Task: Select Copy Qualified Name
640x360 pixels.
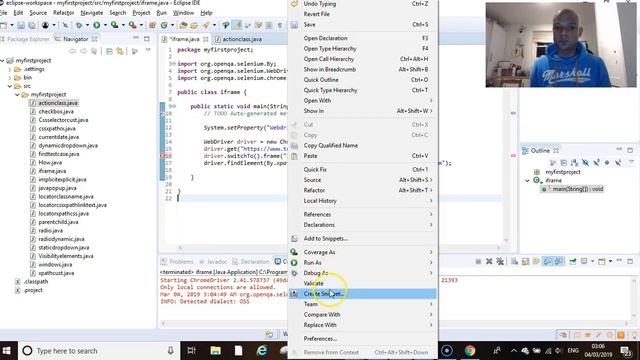Action: (362, 145)
